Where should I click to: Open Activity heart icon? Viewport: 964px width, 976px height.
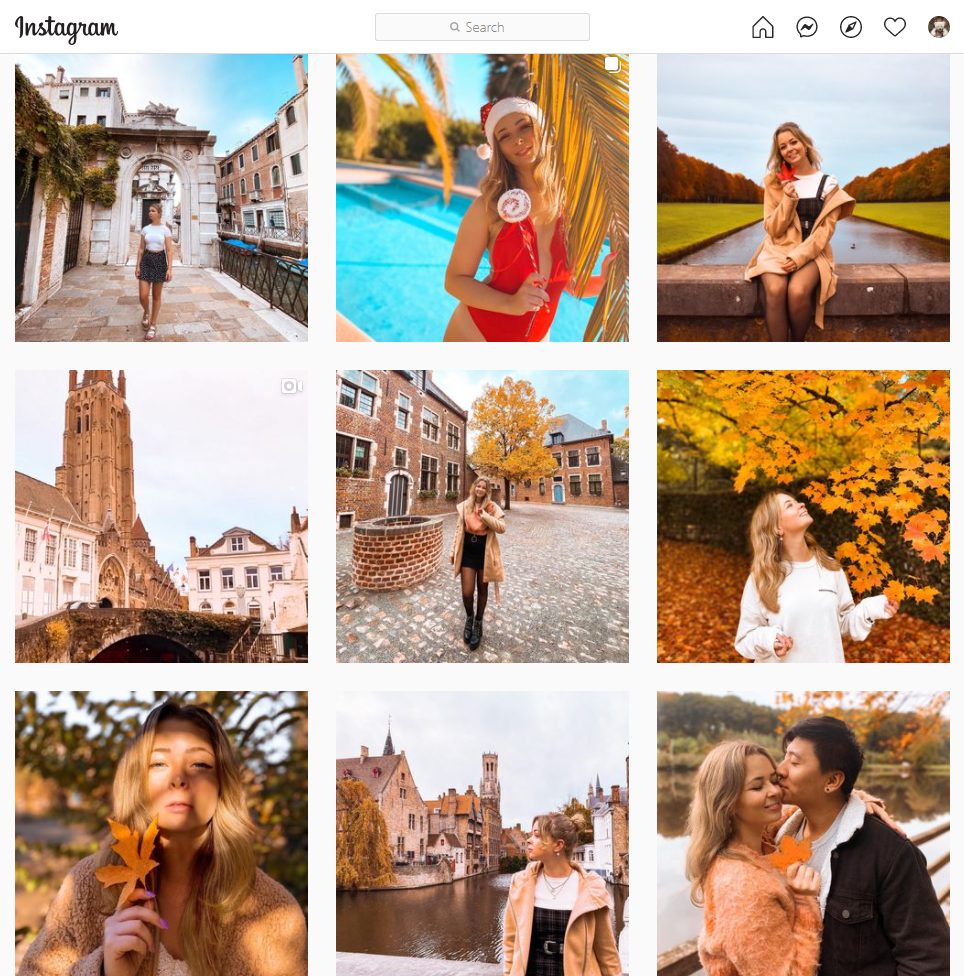[895, 27]
